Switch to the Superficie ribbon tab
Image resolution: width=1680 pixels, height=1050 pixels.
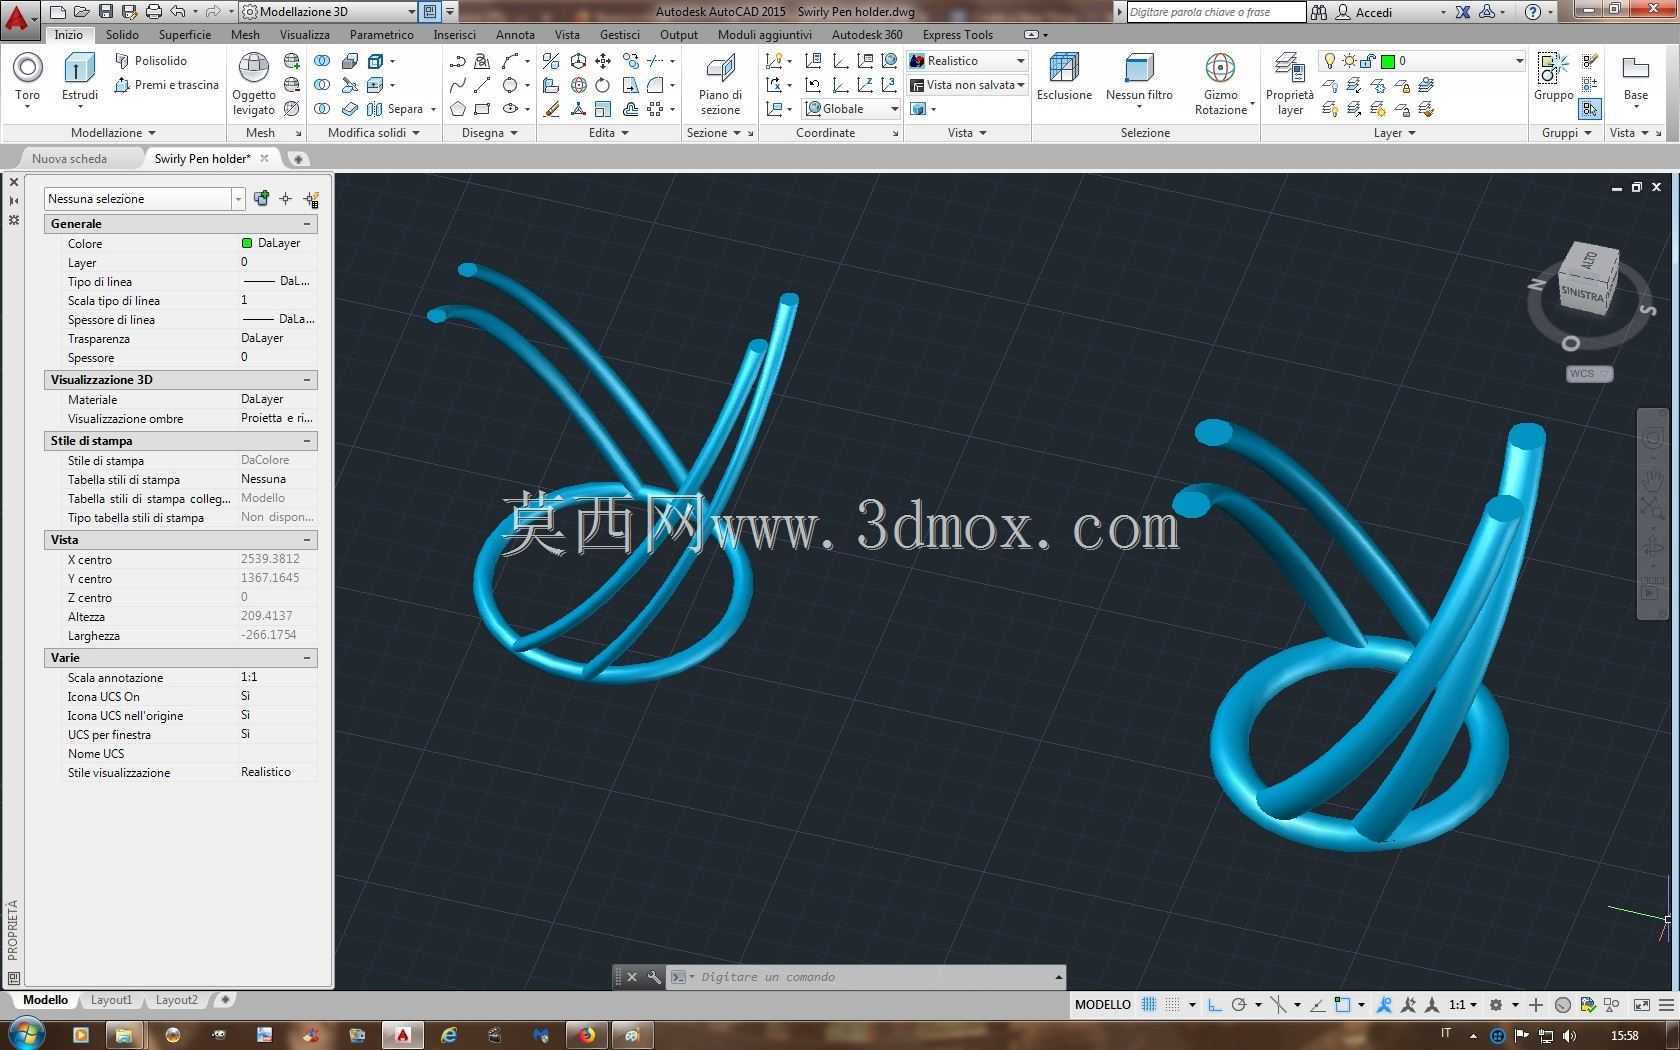[185, 34]
